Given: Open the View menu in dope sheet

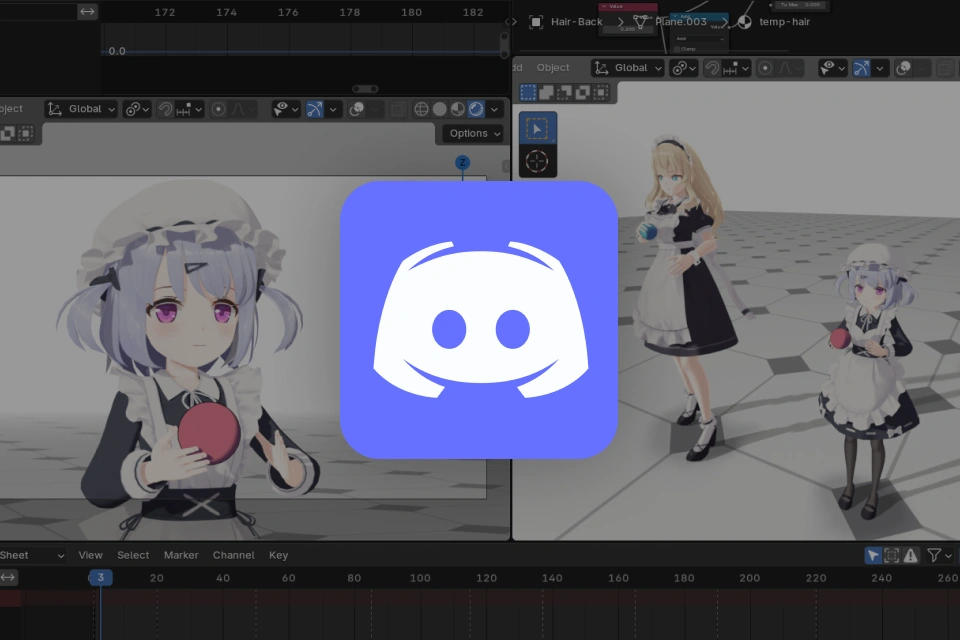Looking at the screenshot, I should pyautogui.click(x=91, y=555).
